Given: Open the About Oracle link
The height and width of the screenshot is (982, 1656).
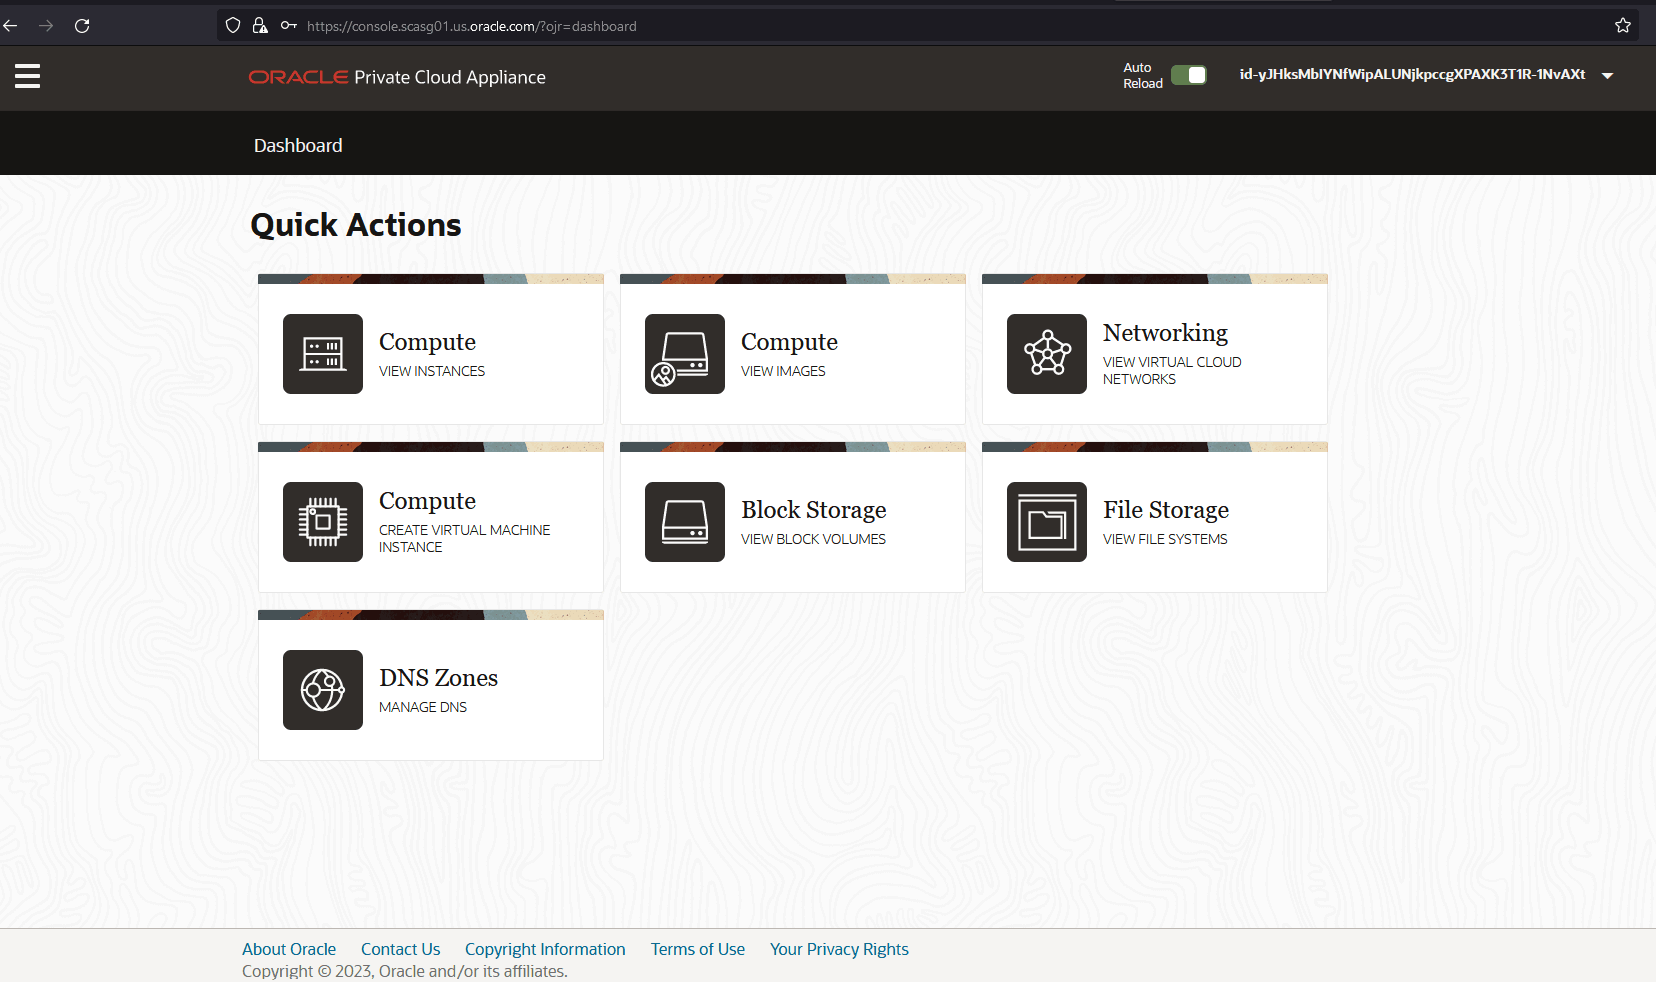Looking at the screenshot, I should coord(289,949).
